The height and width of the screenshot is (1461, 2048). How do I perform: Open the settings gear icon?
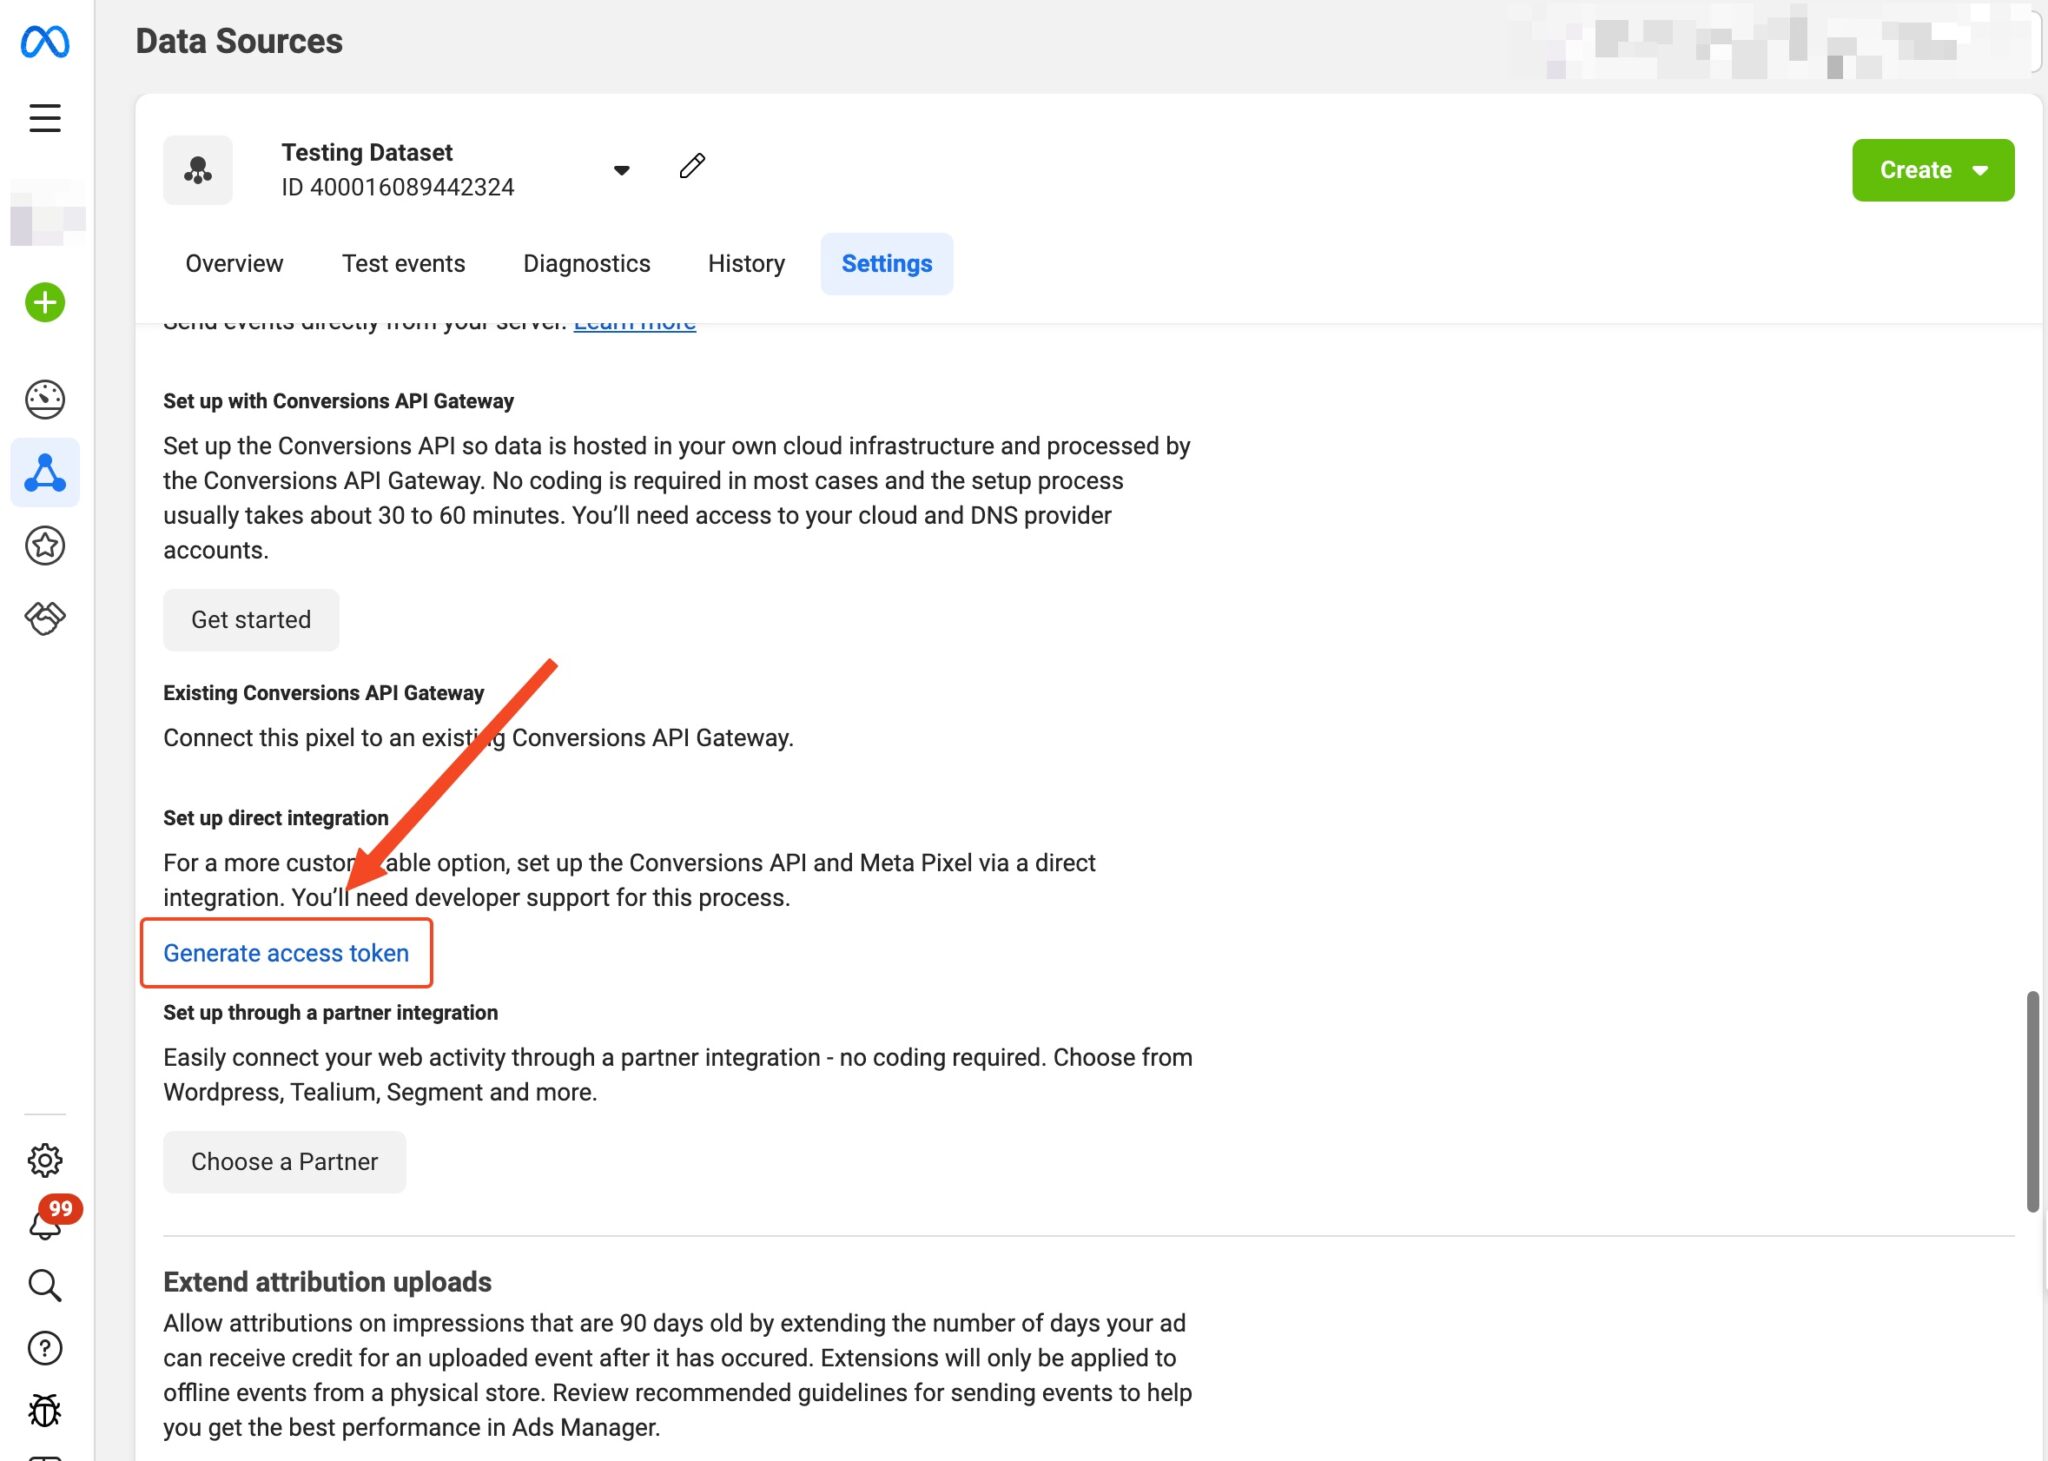[x=44, y=1160]
